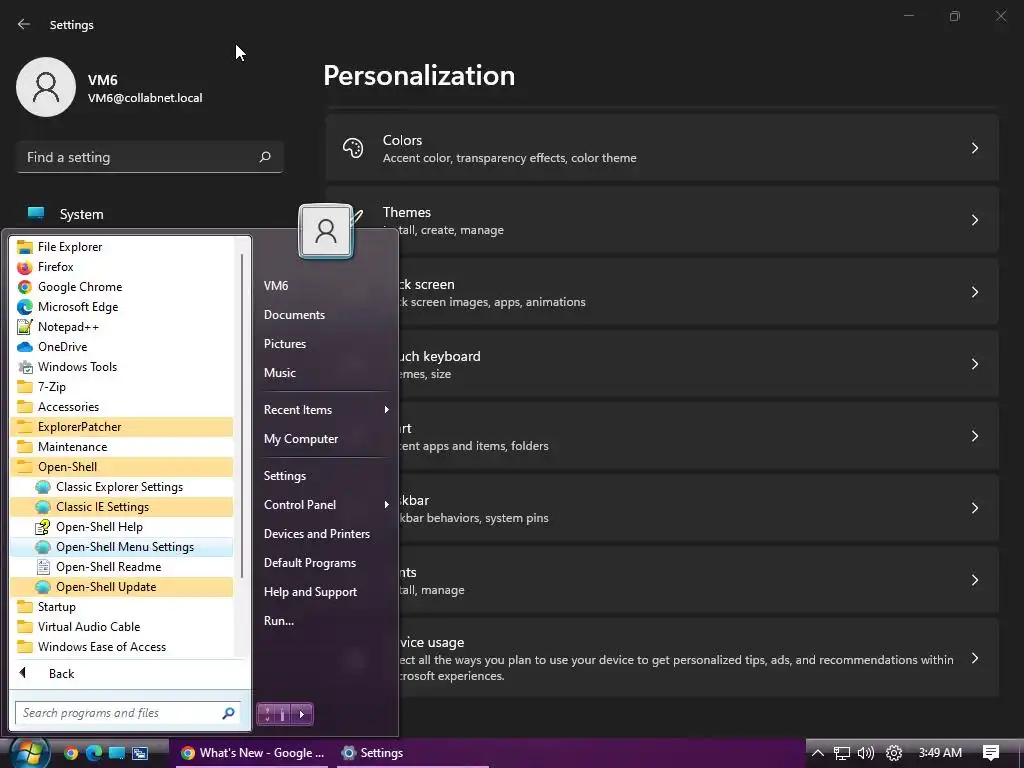This screenshot has height=768, width=1024.
Task: Collapse the Open-Shell folder
Action: click(122, 467)
